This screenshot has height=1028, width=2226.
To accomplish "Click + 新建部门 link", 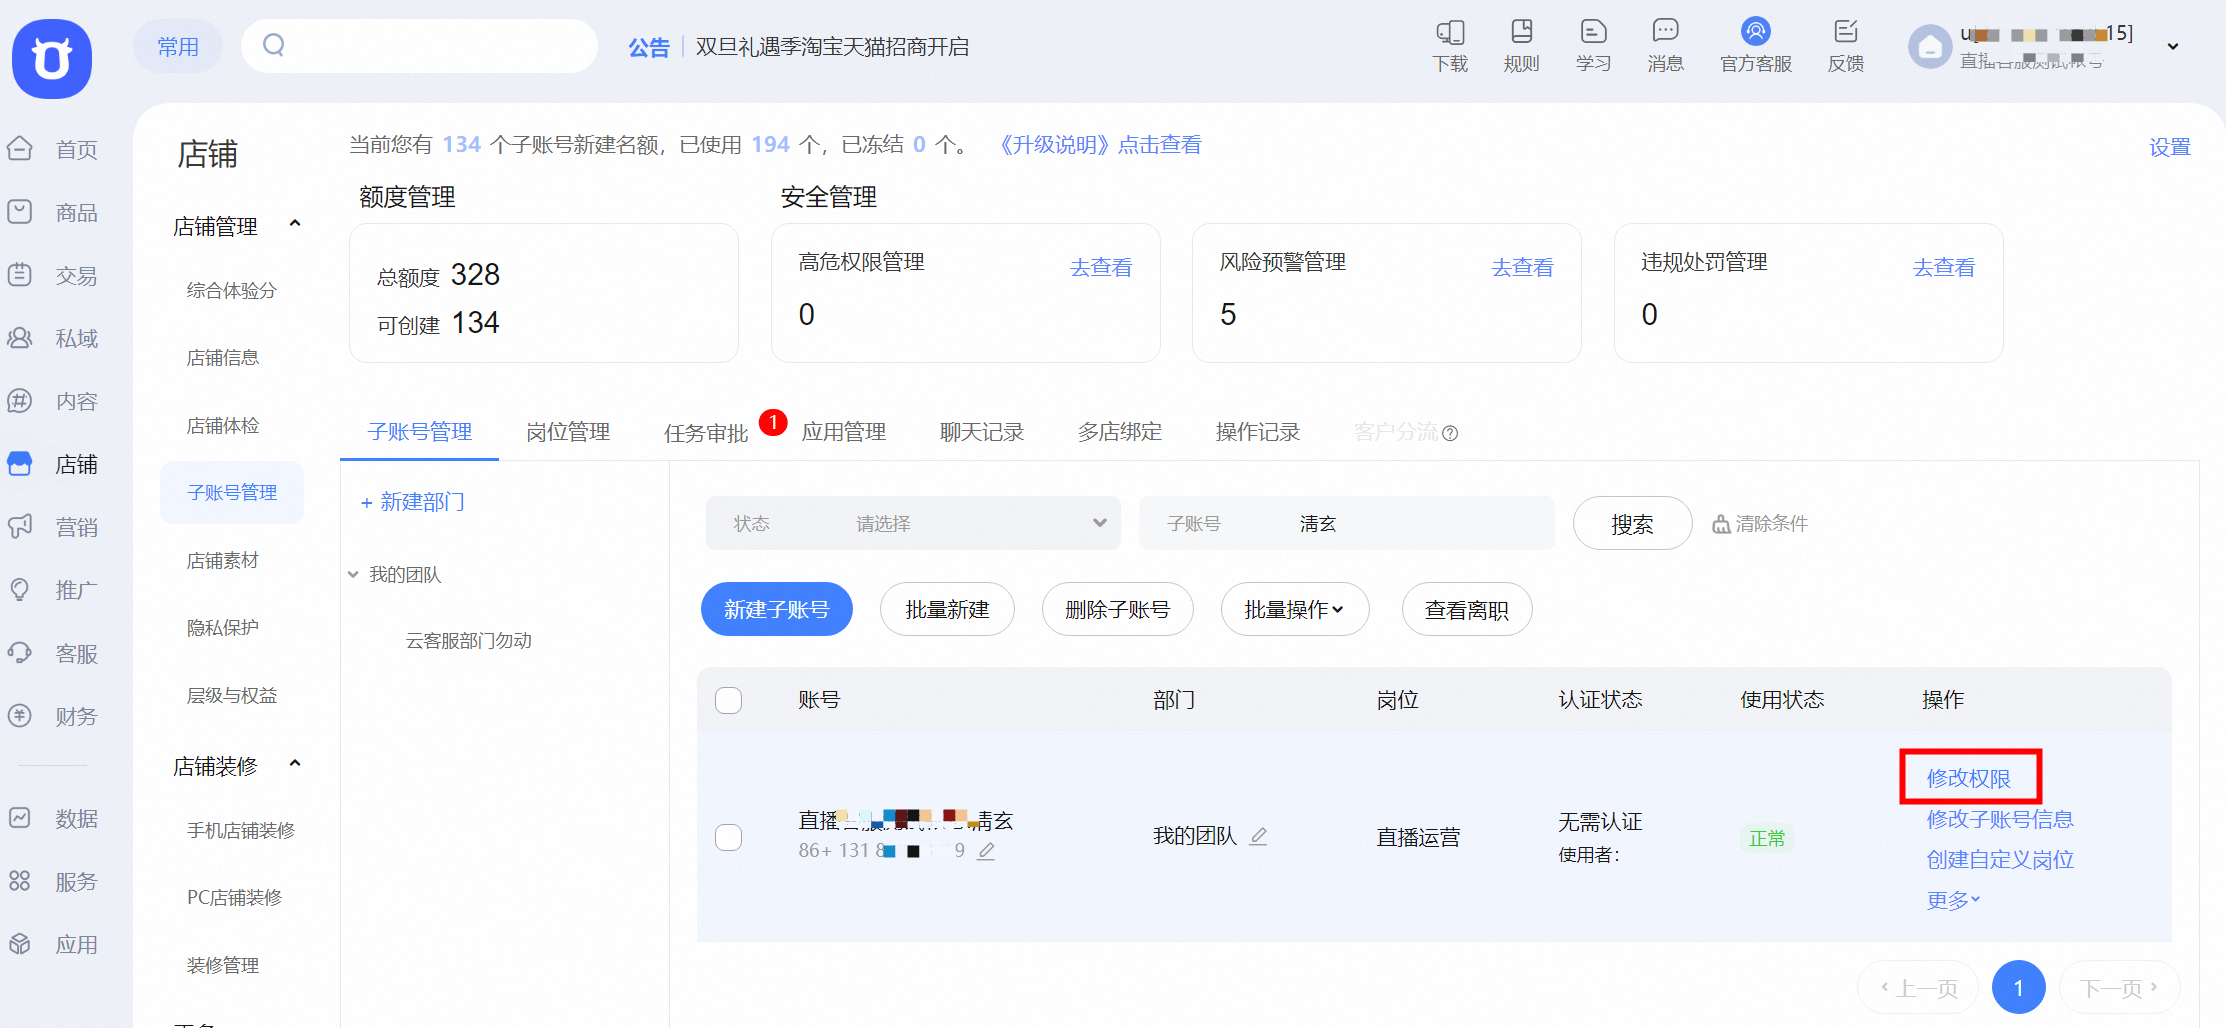I will pyautogui.click(x=412, y=502).
